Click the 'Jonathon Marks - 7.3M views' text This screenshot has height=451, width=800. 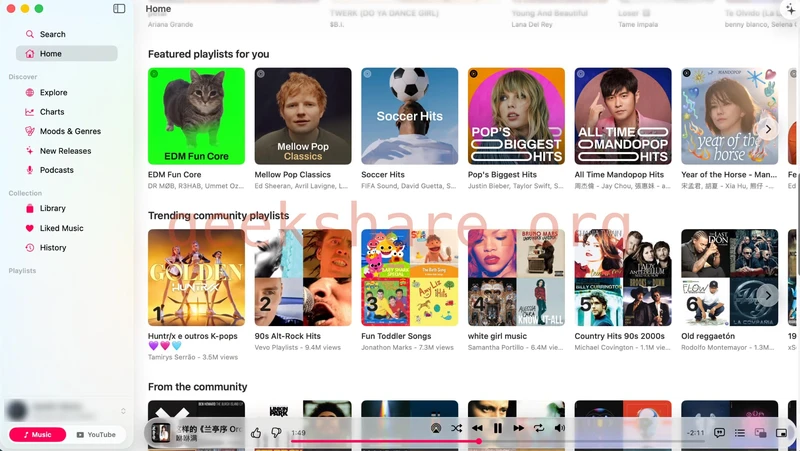point(407,347)
